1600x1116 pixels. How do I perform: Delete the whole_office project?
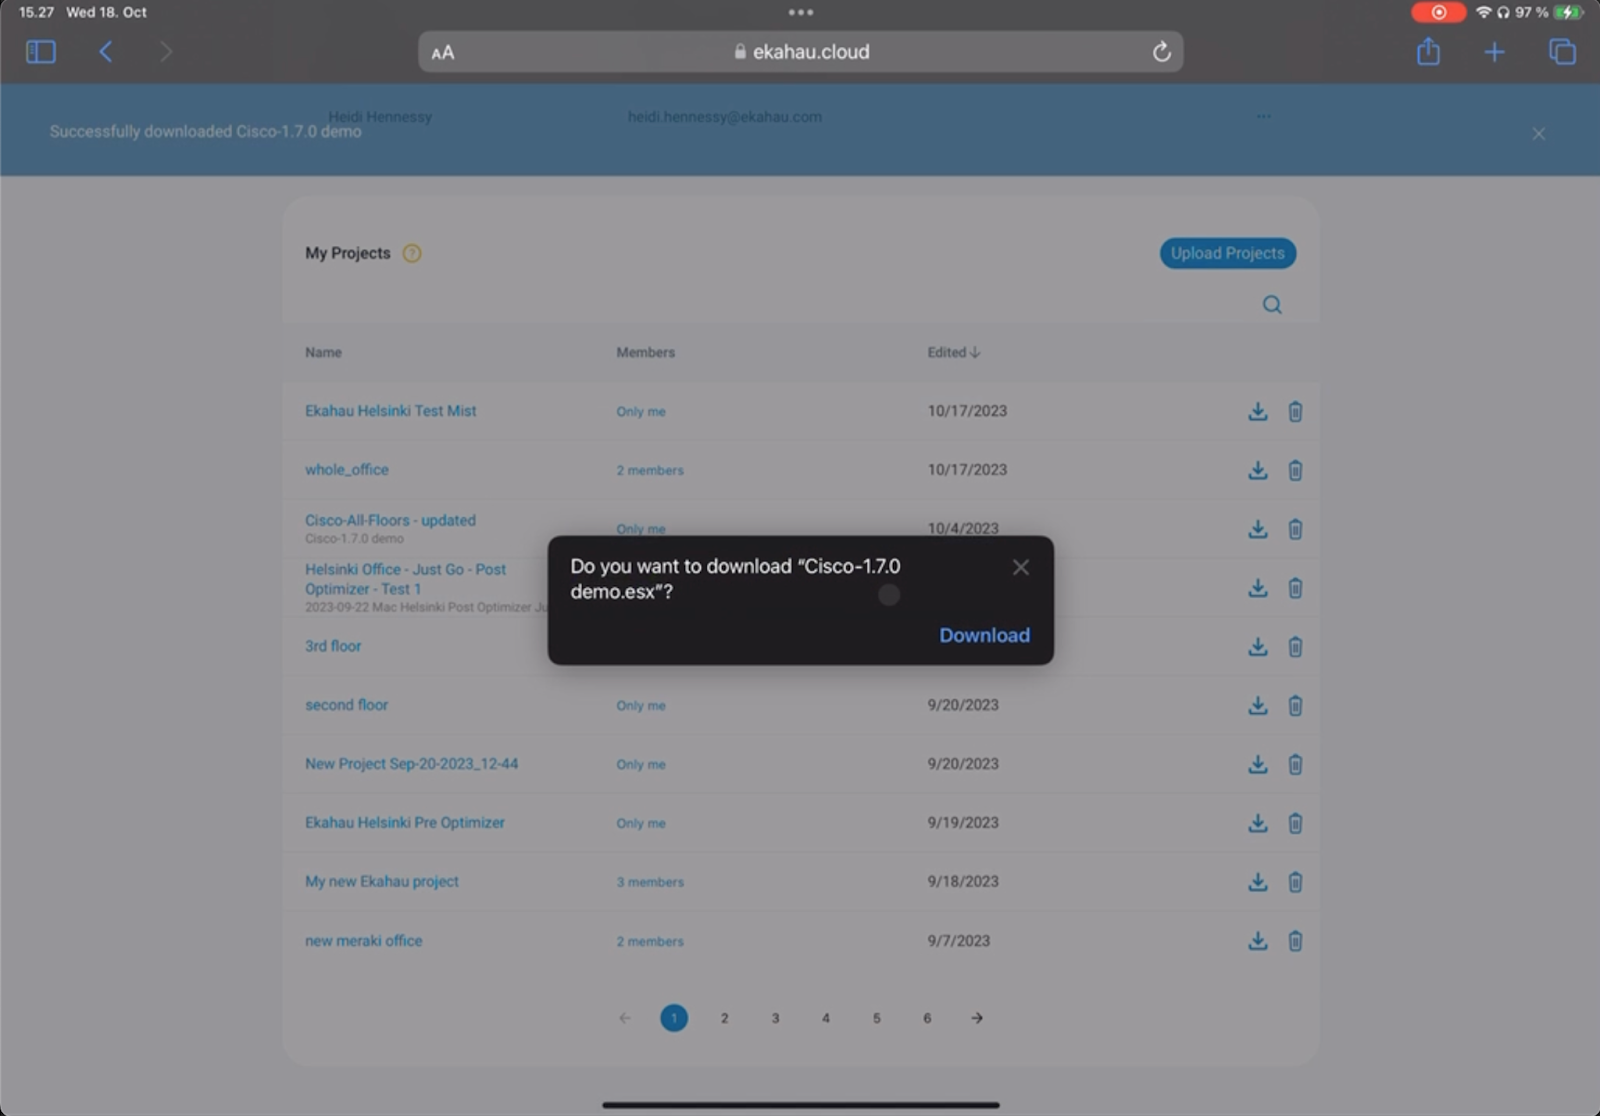1295,470
